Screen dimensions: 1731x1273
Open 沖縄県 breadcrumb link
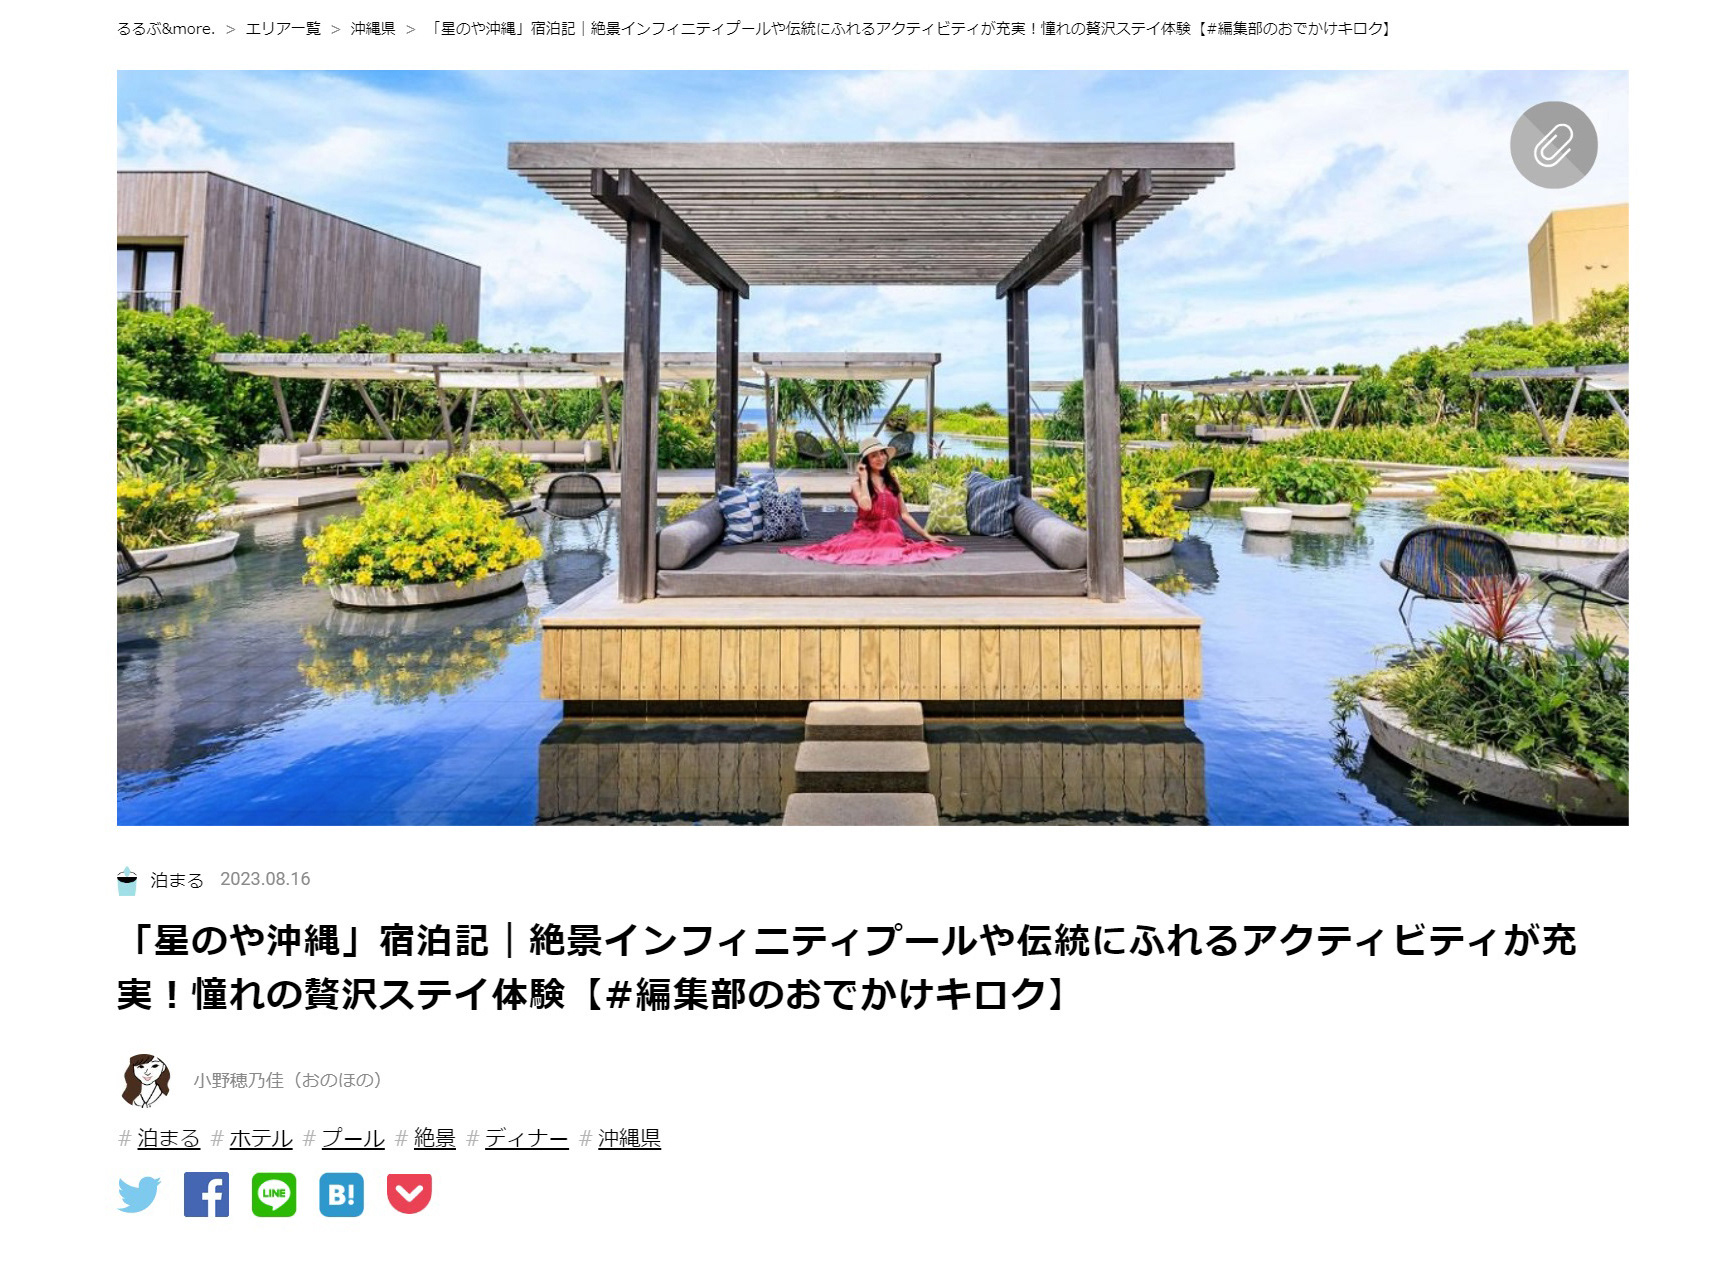pos(373,29)
